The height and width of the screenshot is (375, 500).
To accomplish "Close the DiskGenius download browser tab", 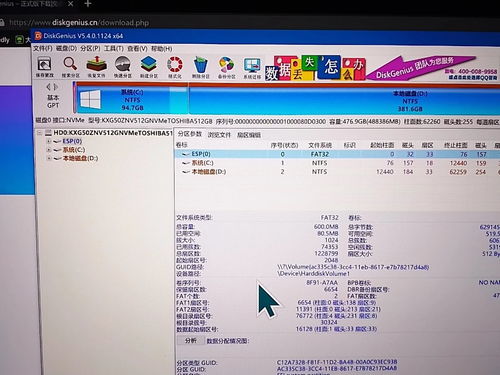I will tap(71, 4).
